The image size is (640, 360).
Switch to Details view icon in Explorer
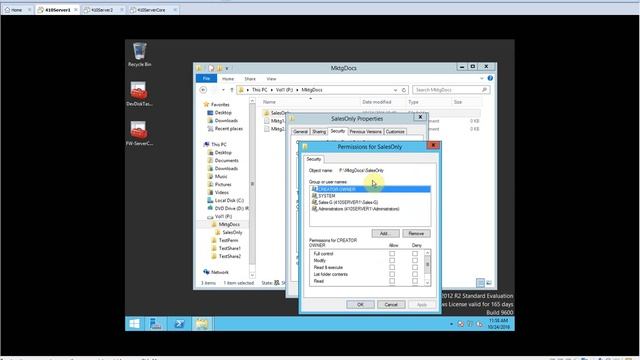480,282
